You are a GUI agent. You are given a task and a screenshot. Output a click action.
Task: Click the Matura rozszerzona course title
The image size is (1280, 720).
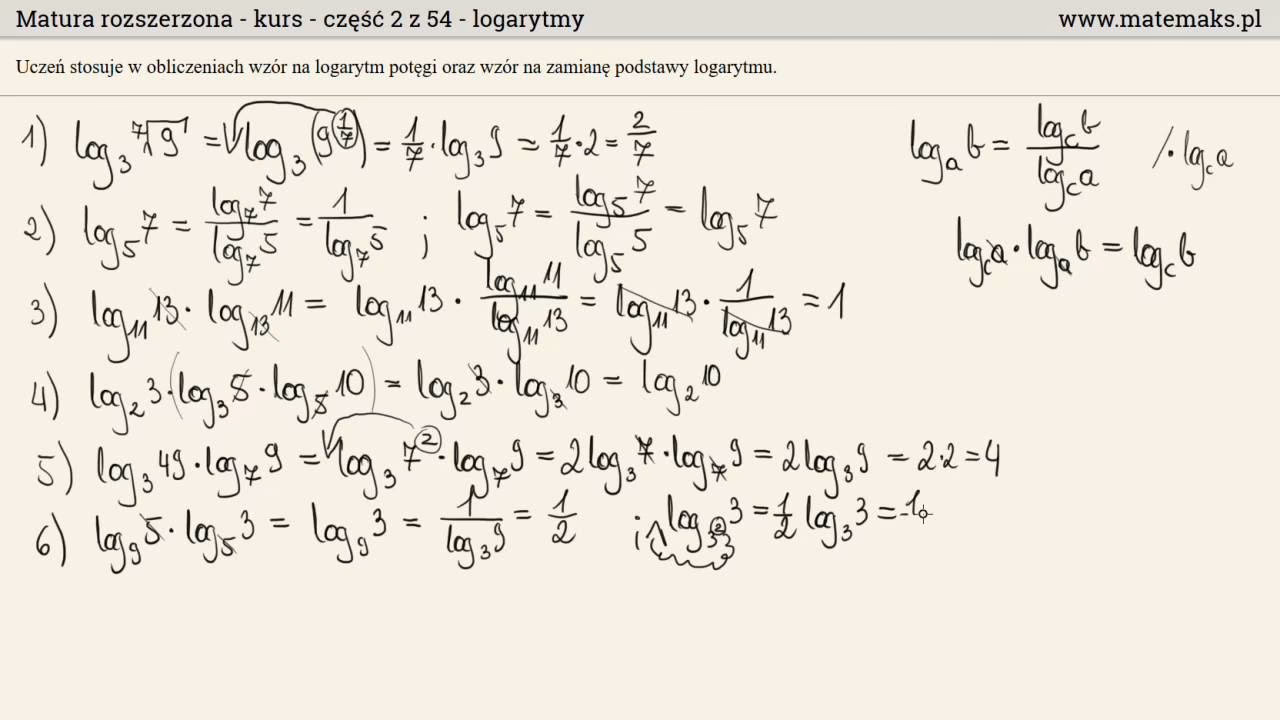301,19
